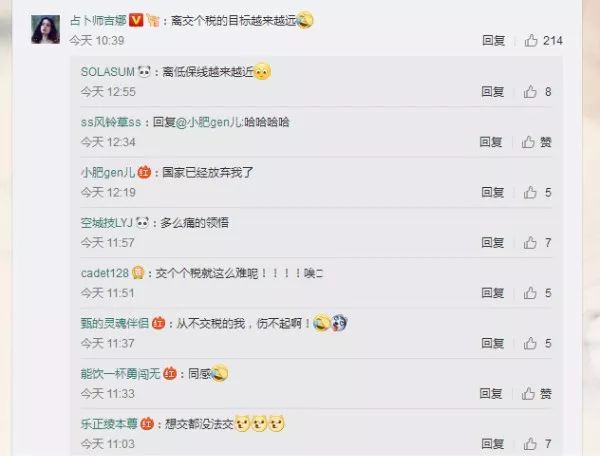Like 占卜师吉娜's comment with 214 likes

[531, 40]
